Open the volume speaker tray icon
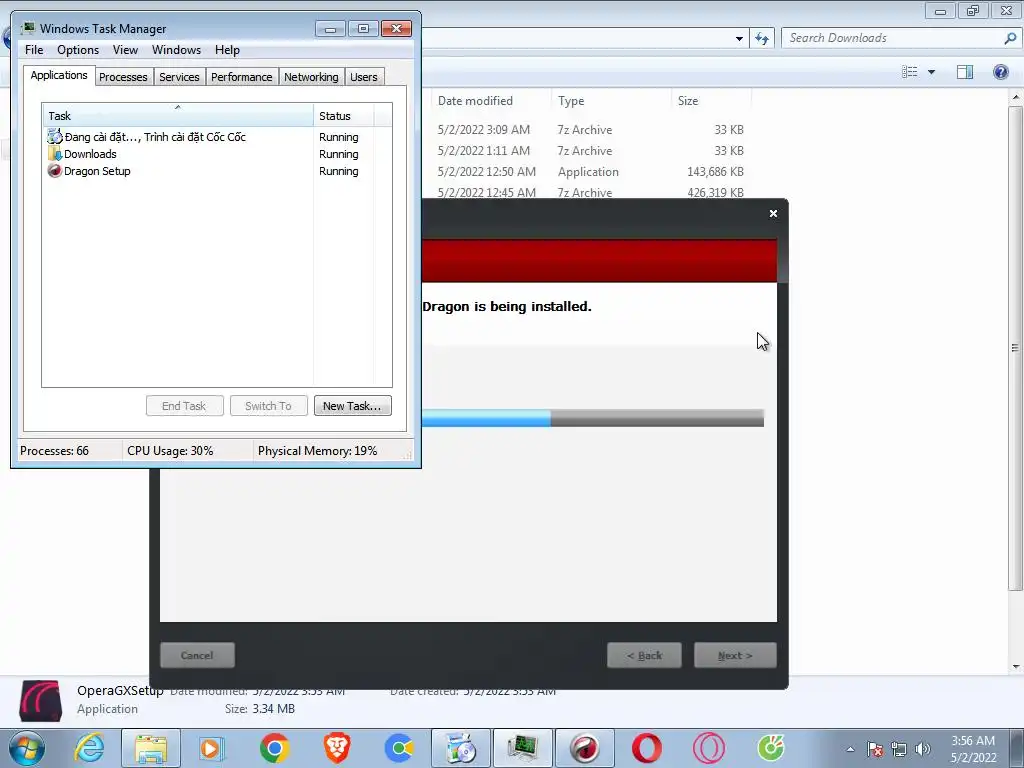 click(x=923, y=749)
